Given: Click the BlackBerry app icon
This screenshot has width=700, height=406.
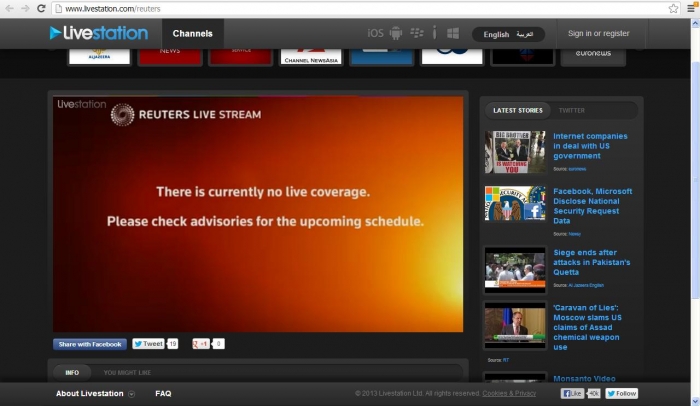Looking at the screenshot, I should [x=416, y=33].
